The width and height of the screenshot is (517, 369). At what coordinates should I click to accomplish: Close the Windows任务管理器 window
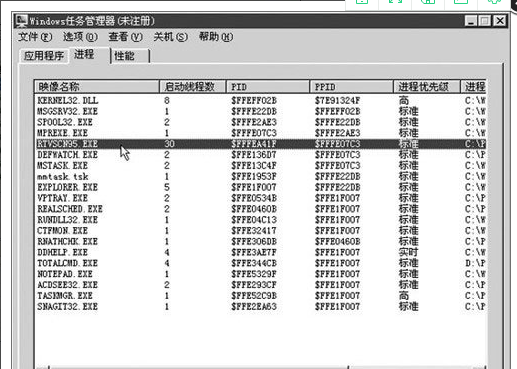[x=500, y=21]
